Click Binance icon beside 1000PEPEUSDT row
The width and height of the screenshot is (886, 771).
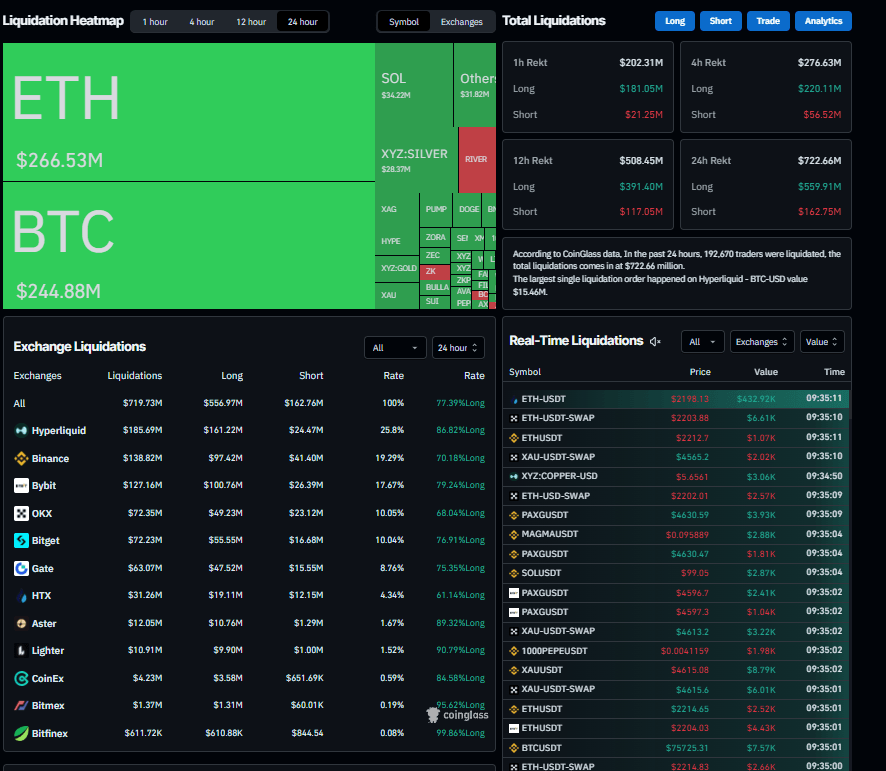pos(514,651)
